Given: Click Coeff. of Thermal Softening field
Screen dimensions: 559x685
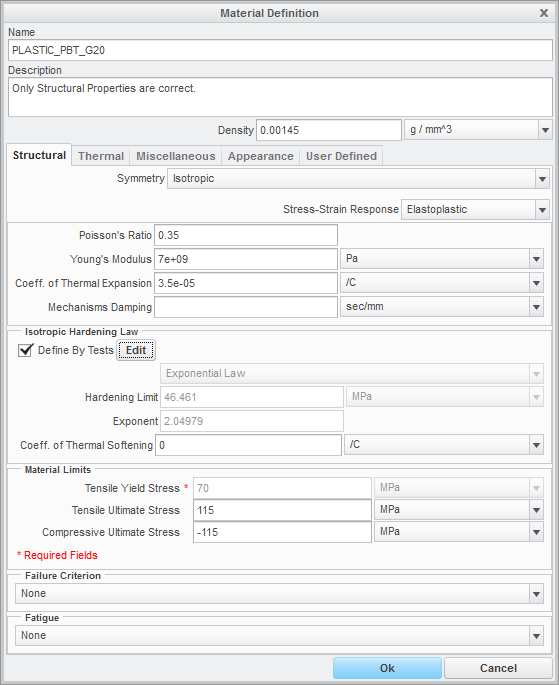Looking at the screenshot, I should (x=248, y=445).
